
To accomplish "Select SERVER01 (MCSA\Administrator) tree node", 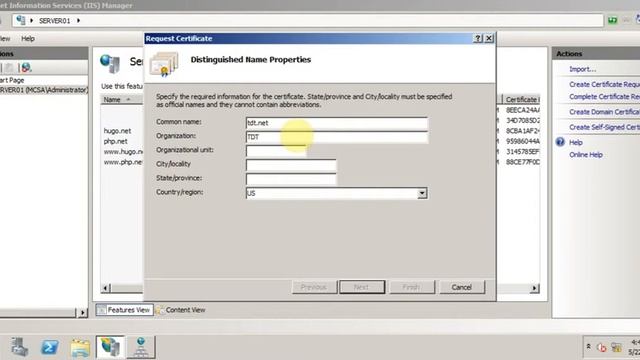I will click(x=43, y=90).
